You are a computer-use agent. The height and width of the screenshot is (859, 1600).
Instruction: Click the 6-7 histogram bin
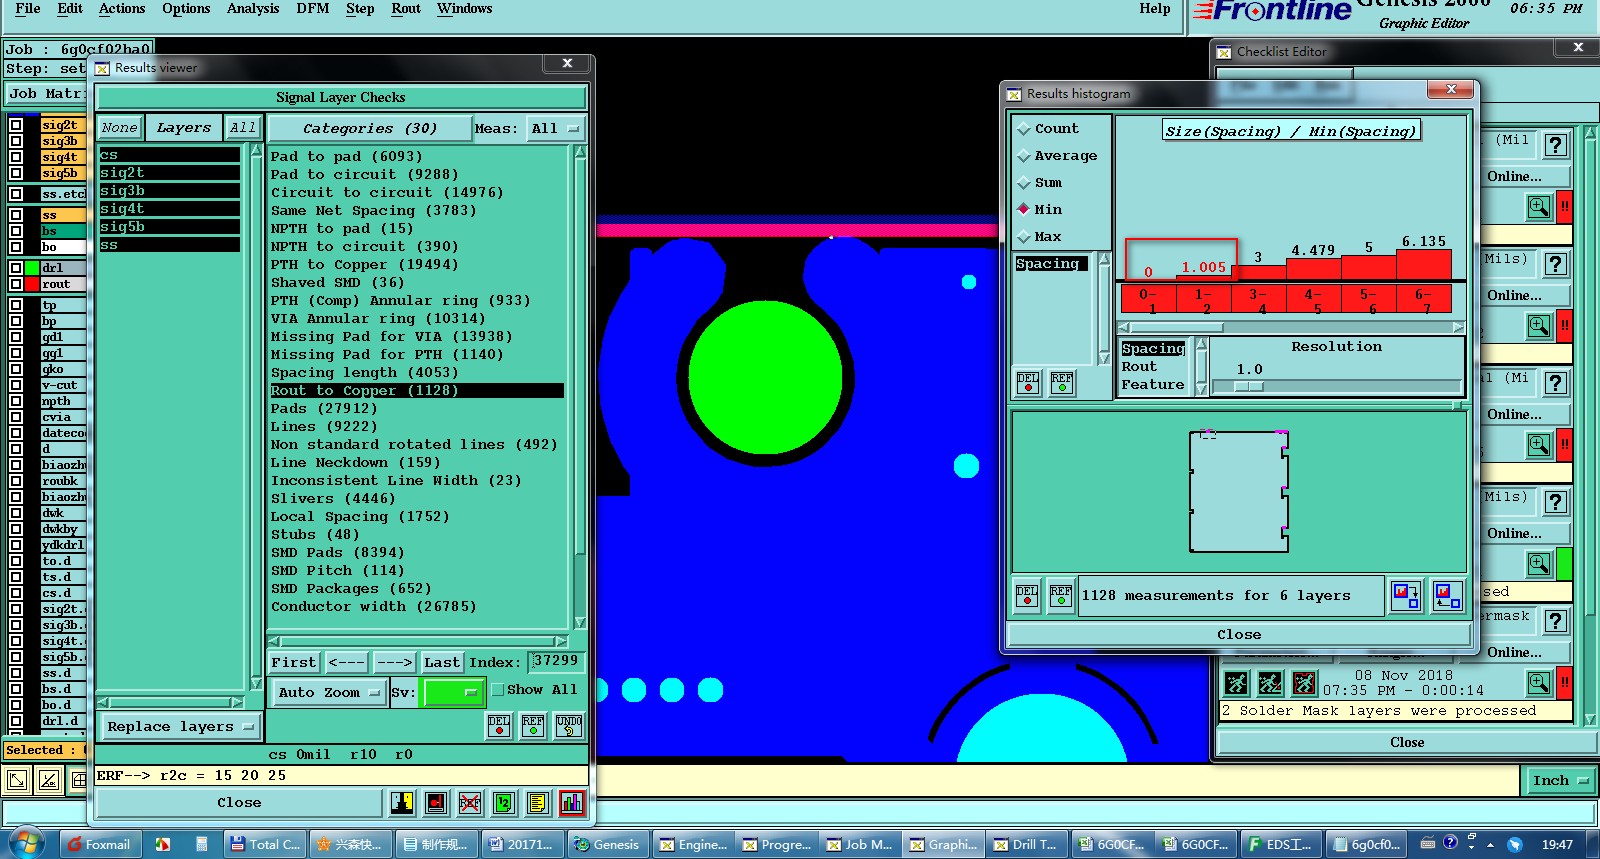tap(1422, 301)
